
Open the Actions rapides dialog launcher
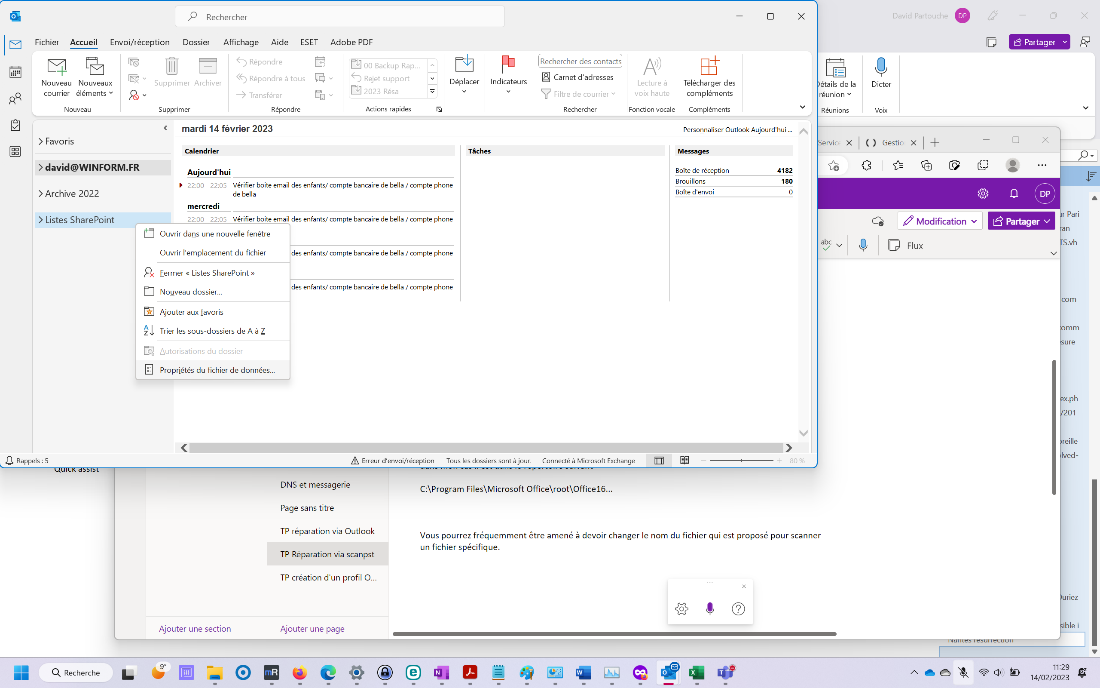439,109
